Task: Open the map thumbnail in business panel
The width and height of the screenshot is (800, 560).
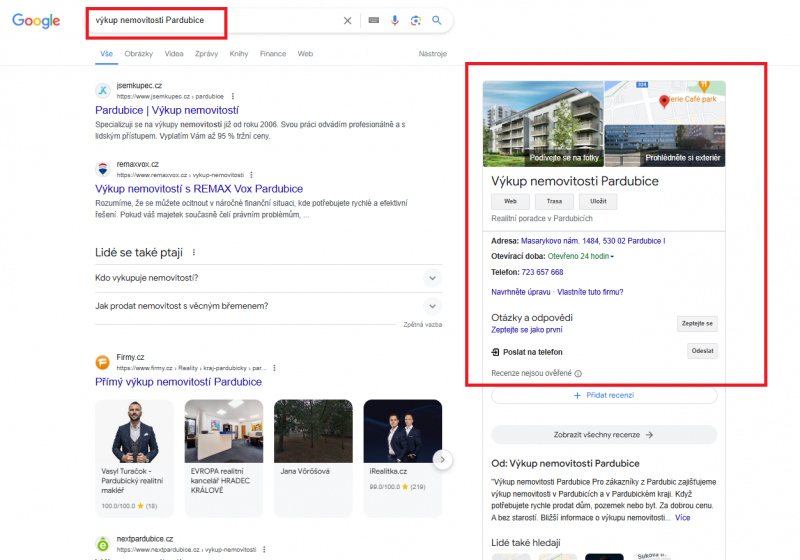Action: tap(665, 103)
